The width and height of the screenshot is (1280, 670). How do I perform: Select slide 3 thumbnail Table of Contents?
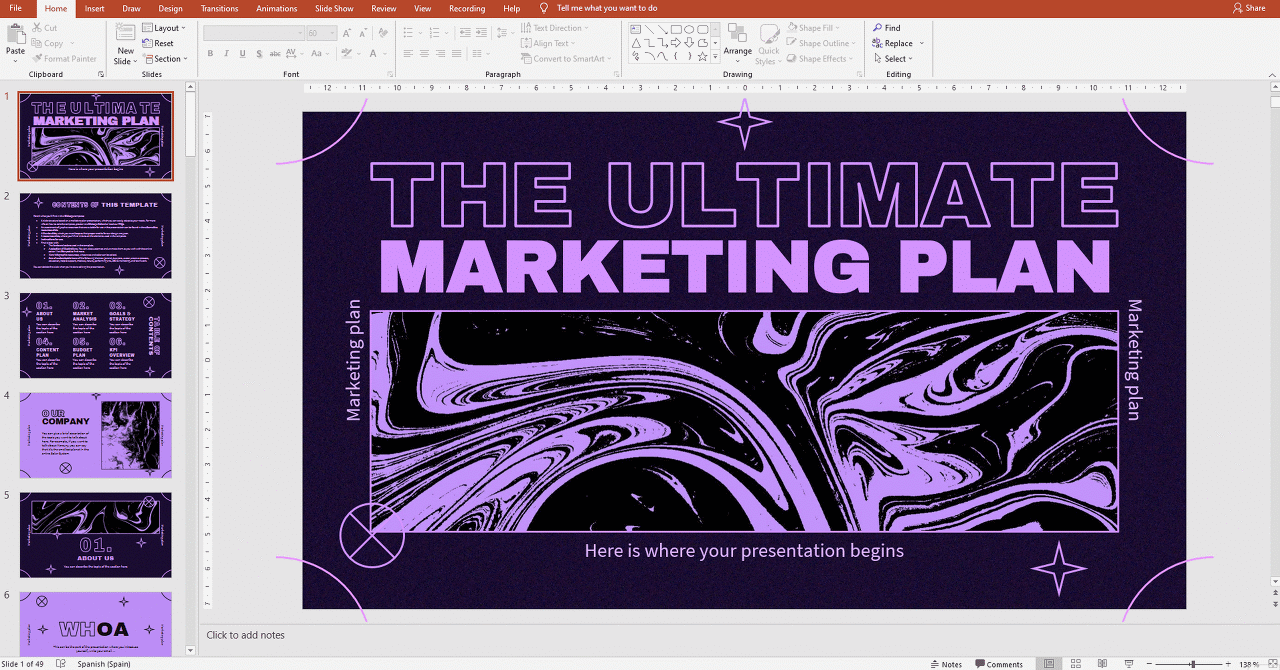(95, 335)
